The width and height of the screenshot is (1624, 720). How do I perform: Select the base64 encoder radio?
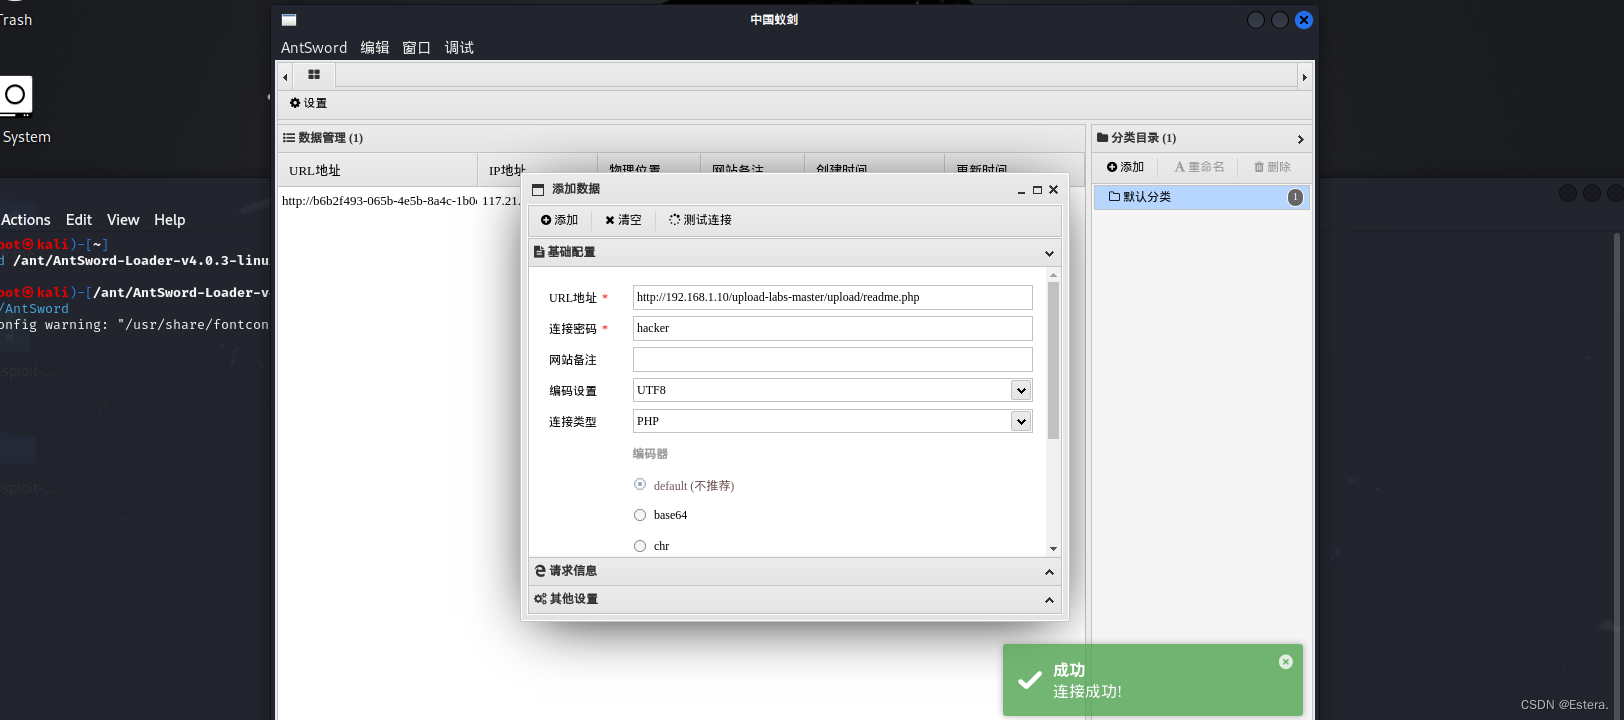tap(640, 515)
